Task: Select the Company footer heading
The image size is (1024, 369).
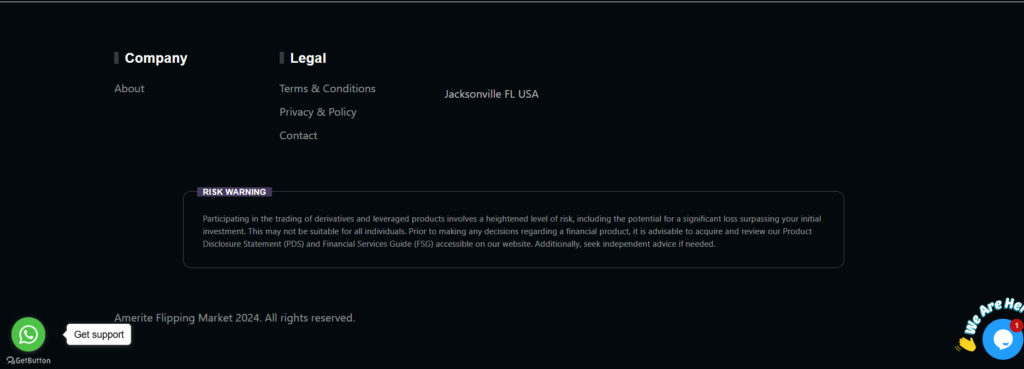Action: coord(156,58)
